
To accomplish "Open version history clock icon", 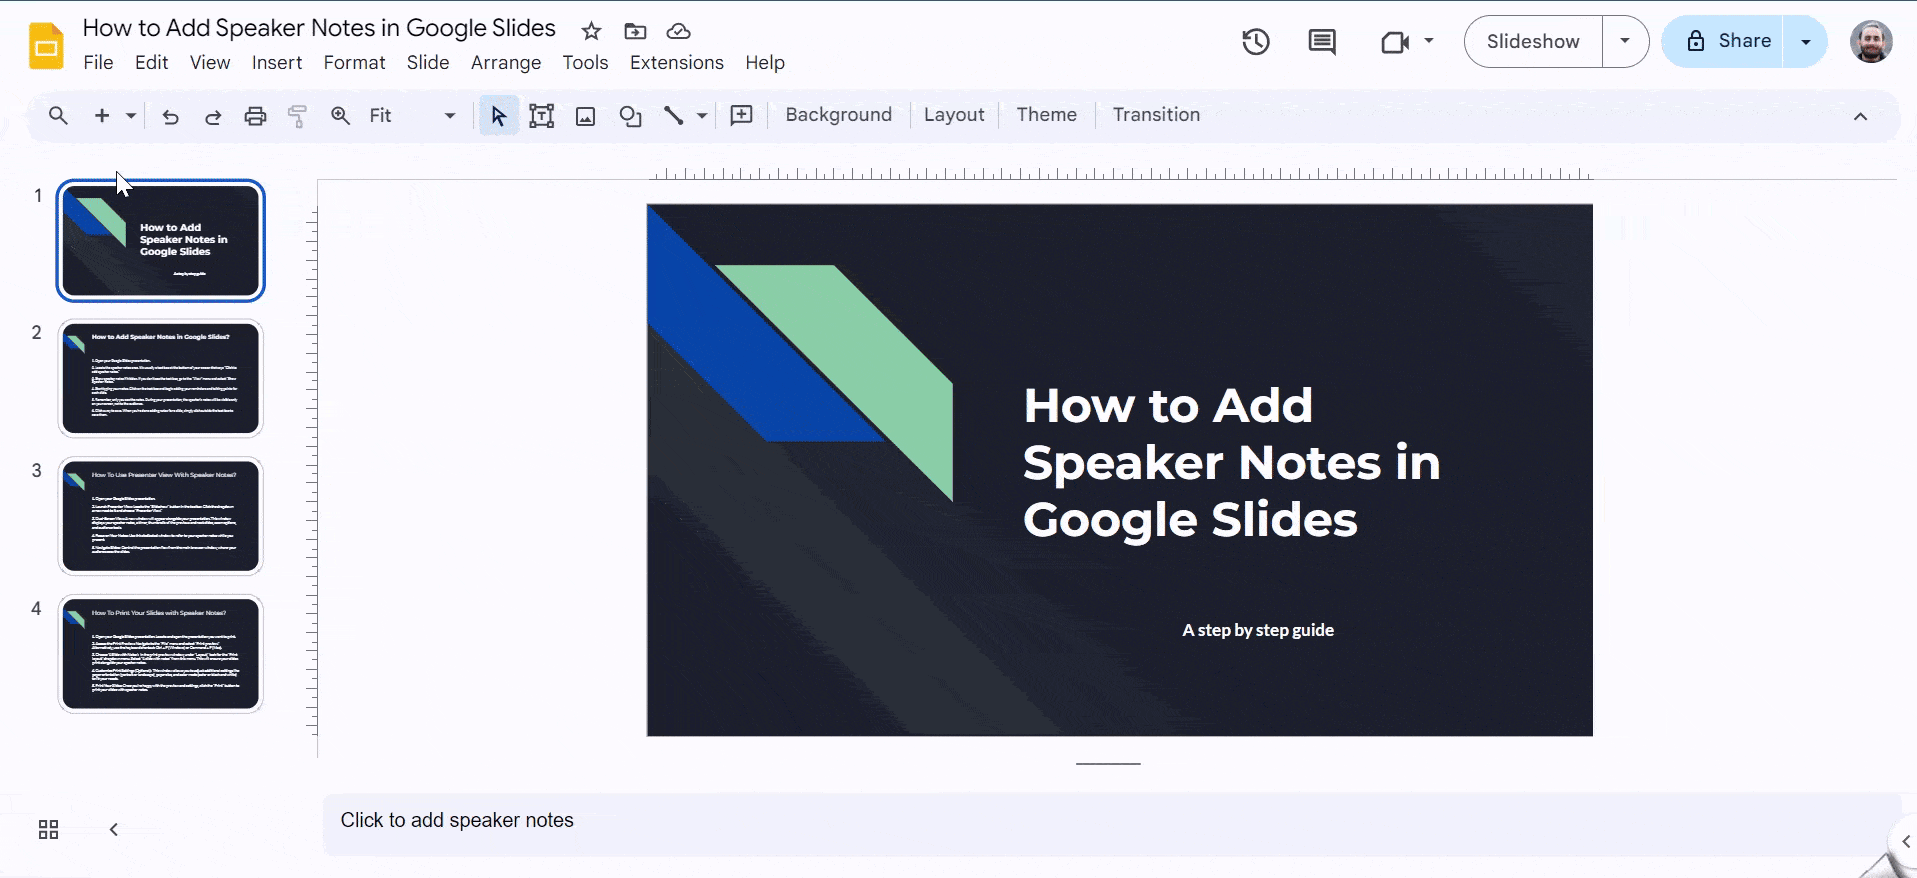I will (1255, 42).
